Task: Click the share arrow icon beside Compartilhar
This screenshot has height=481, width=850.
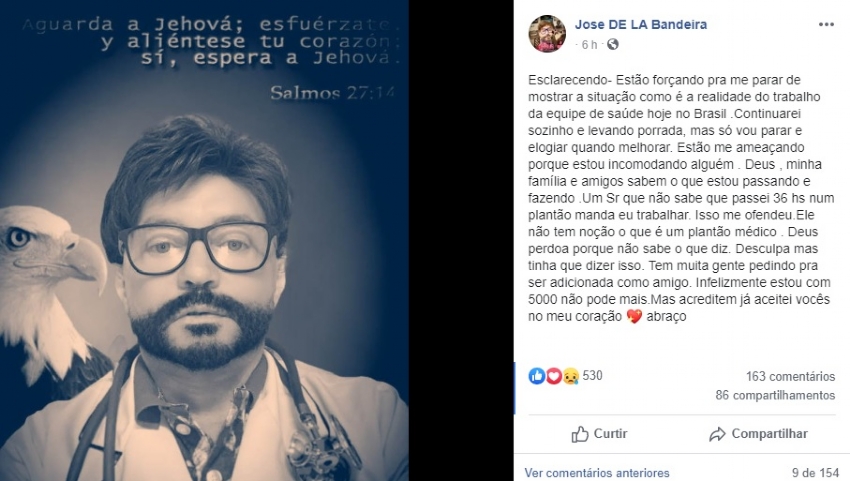Action: click(717, 434)
